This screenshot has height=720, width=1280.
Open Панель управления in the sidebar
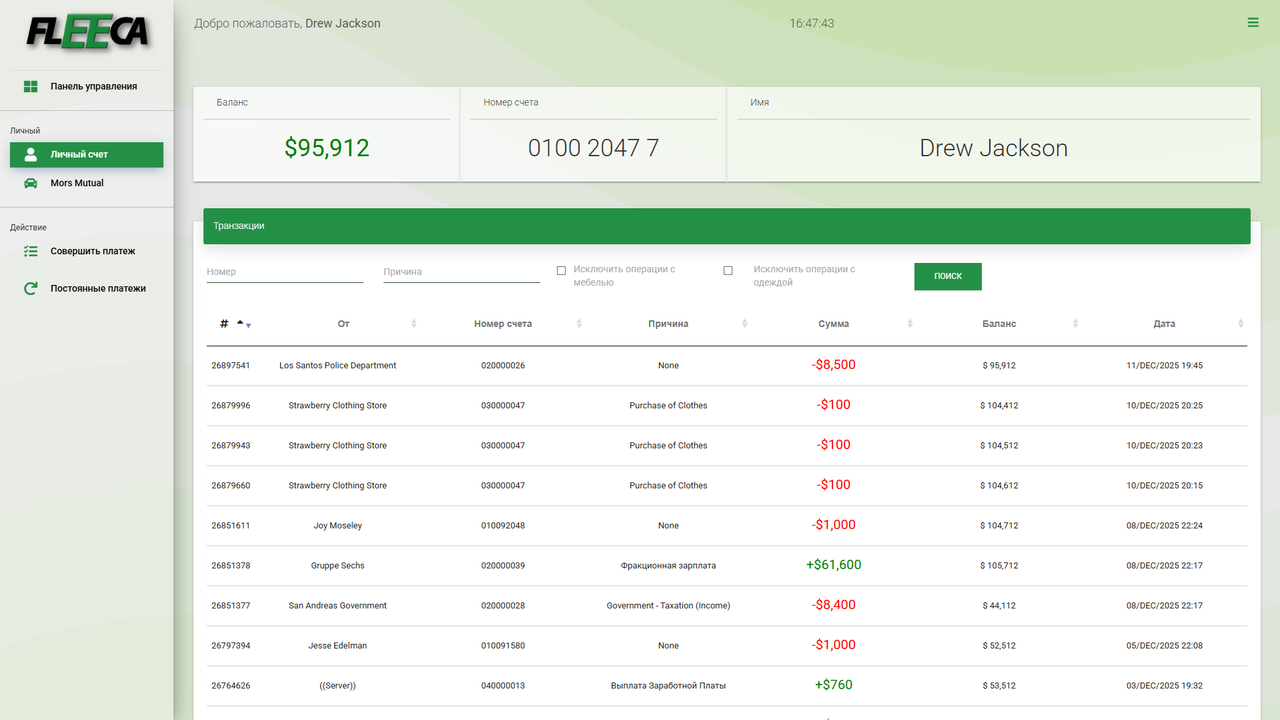(87, 87)
